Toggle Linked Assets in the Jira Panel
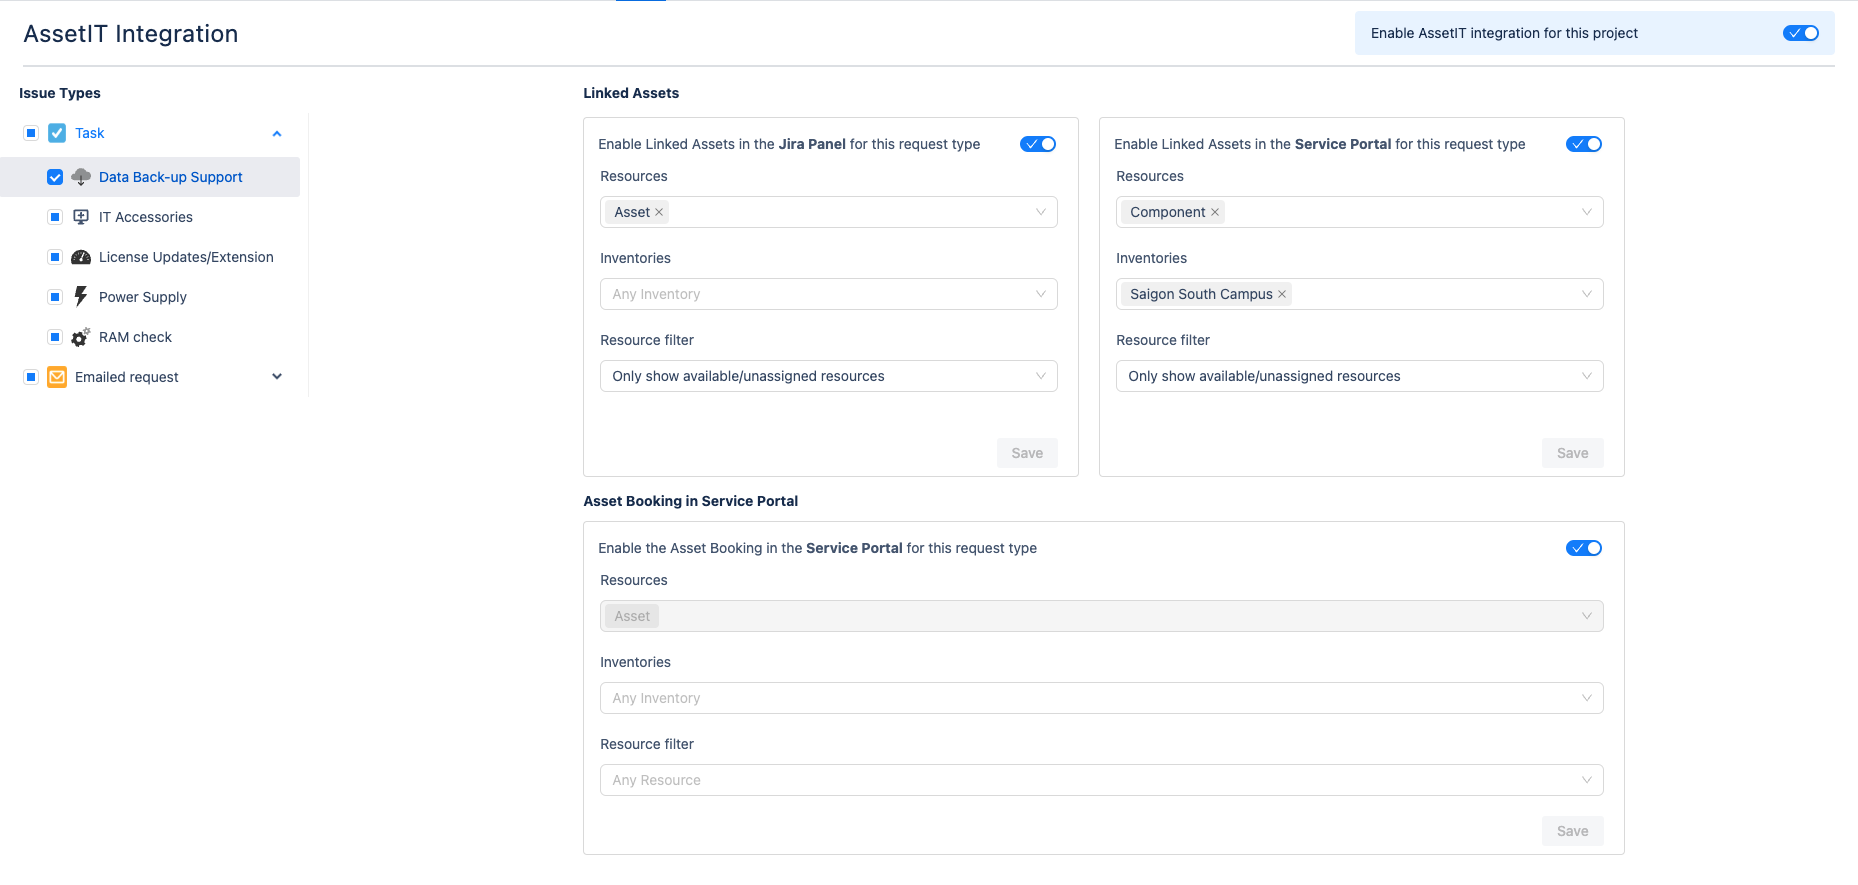 click(1037, 144)
